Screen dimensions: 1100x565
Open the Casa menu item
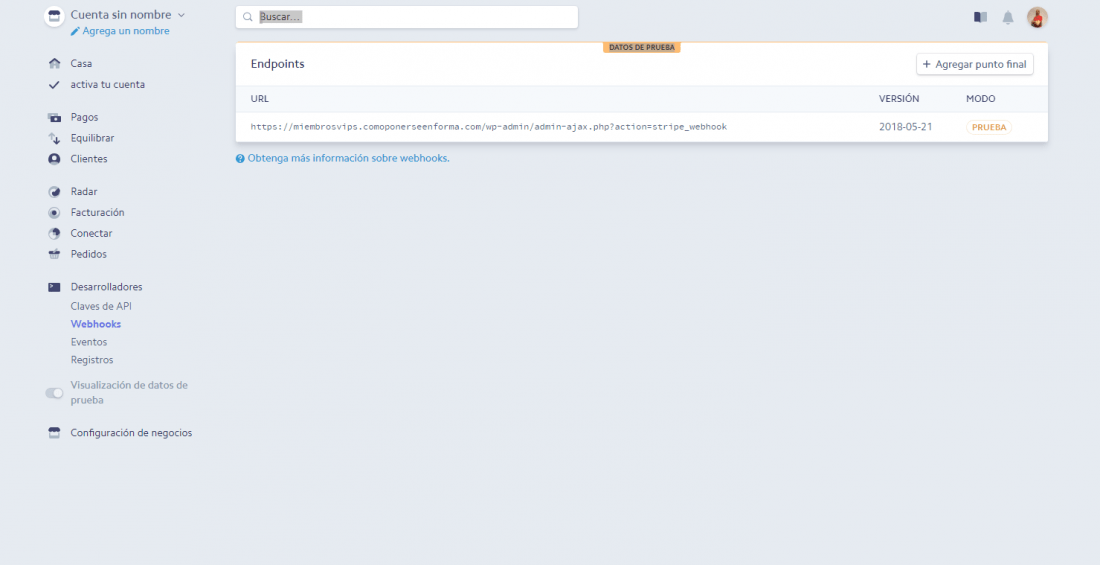coord(81,63)
